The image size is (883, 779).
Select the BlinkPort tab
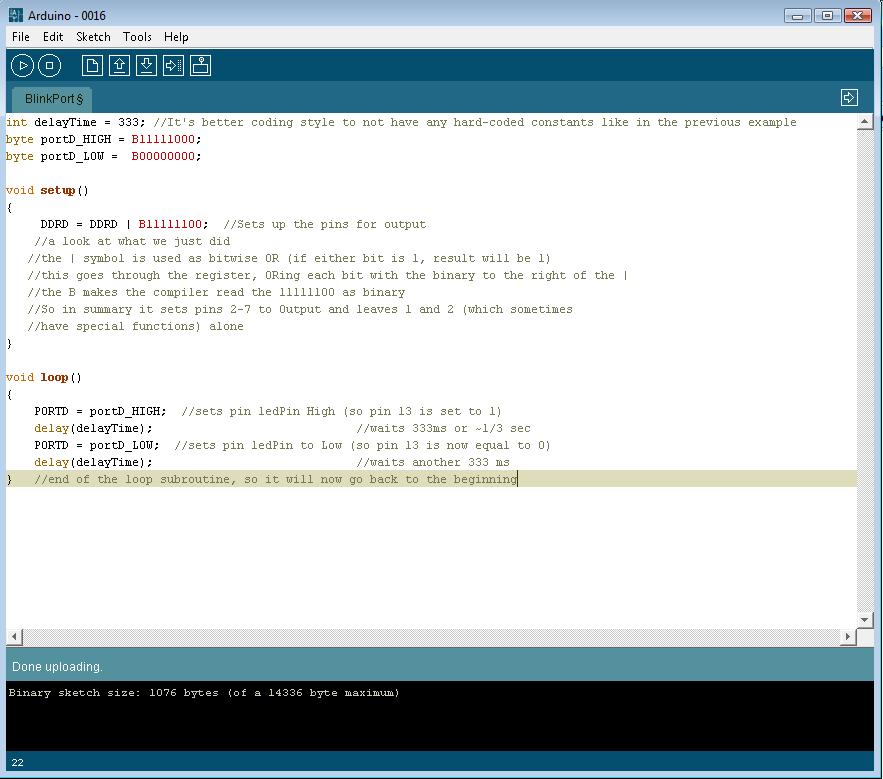[53, 99]
